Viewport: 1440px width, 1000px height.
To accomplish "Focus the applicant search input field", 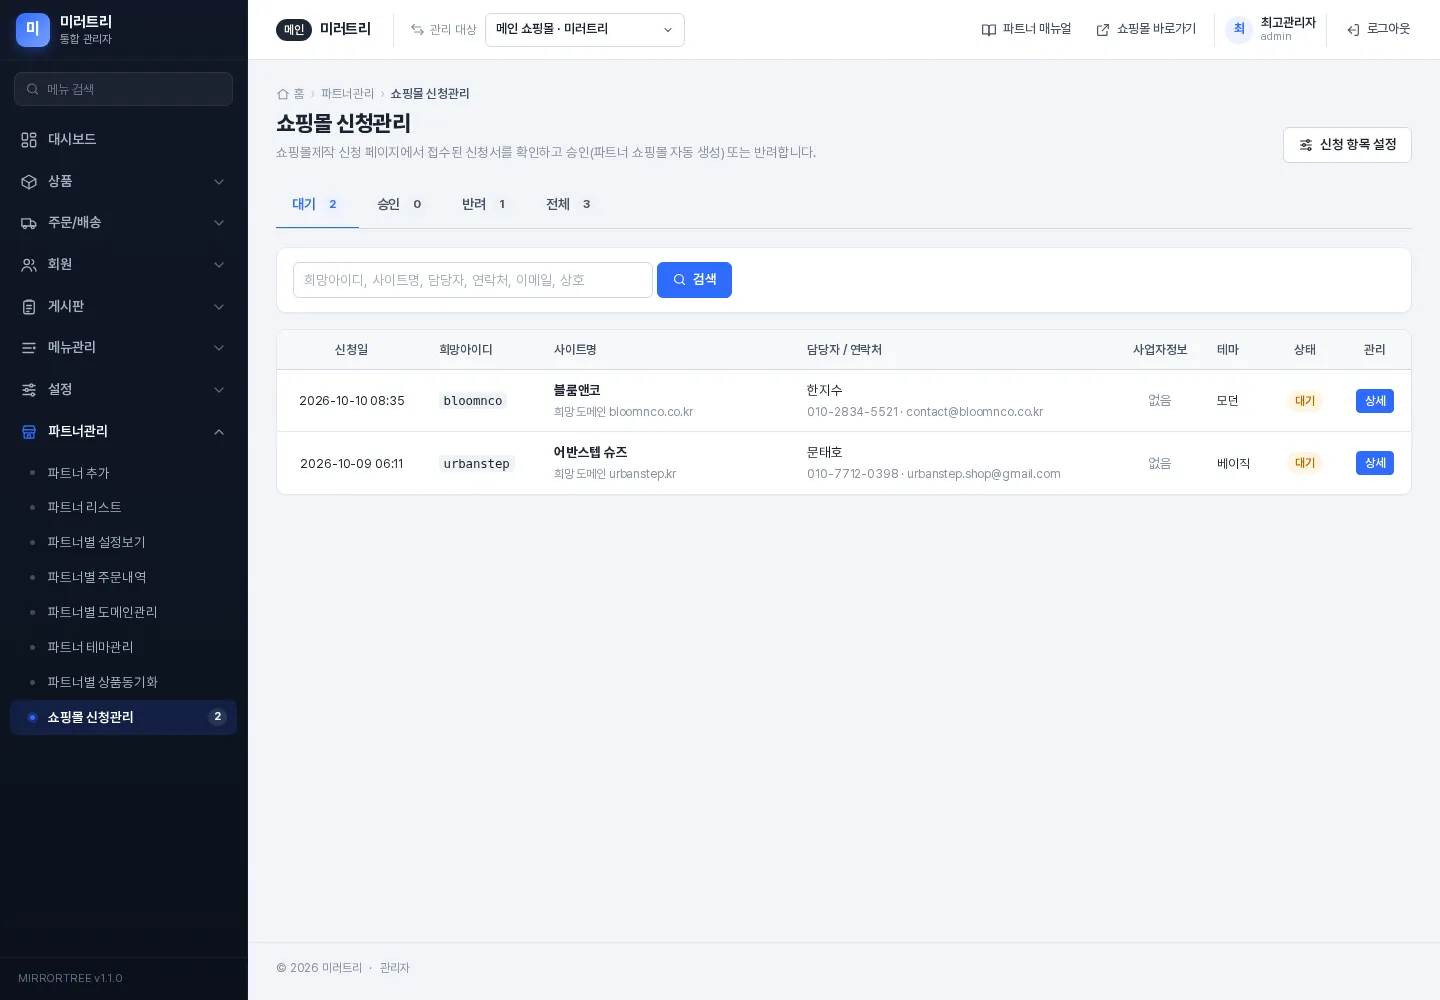I will (473, 280).
